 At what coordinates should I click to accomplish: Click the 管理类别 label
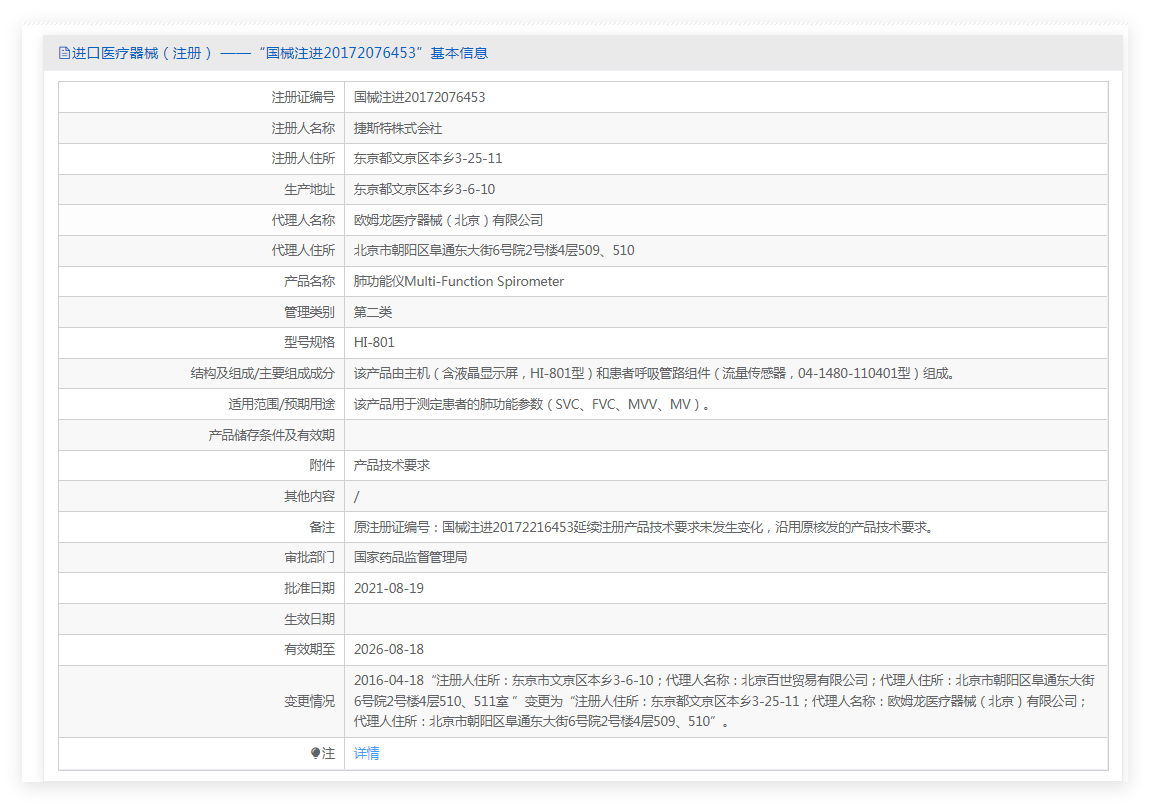[310, 312]
